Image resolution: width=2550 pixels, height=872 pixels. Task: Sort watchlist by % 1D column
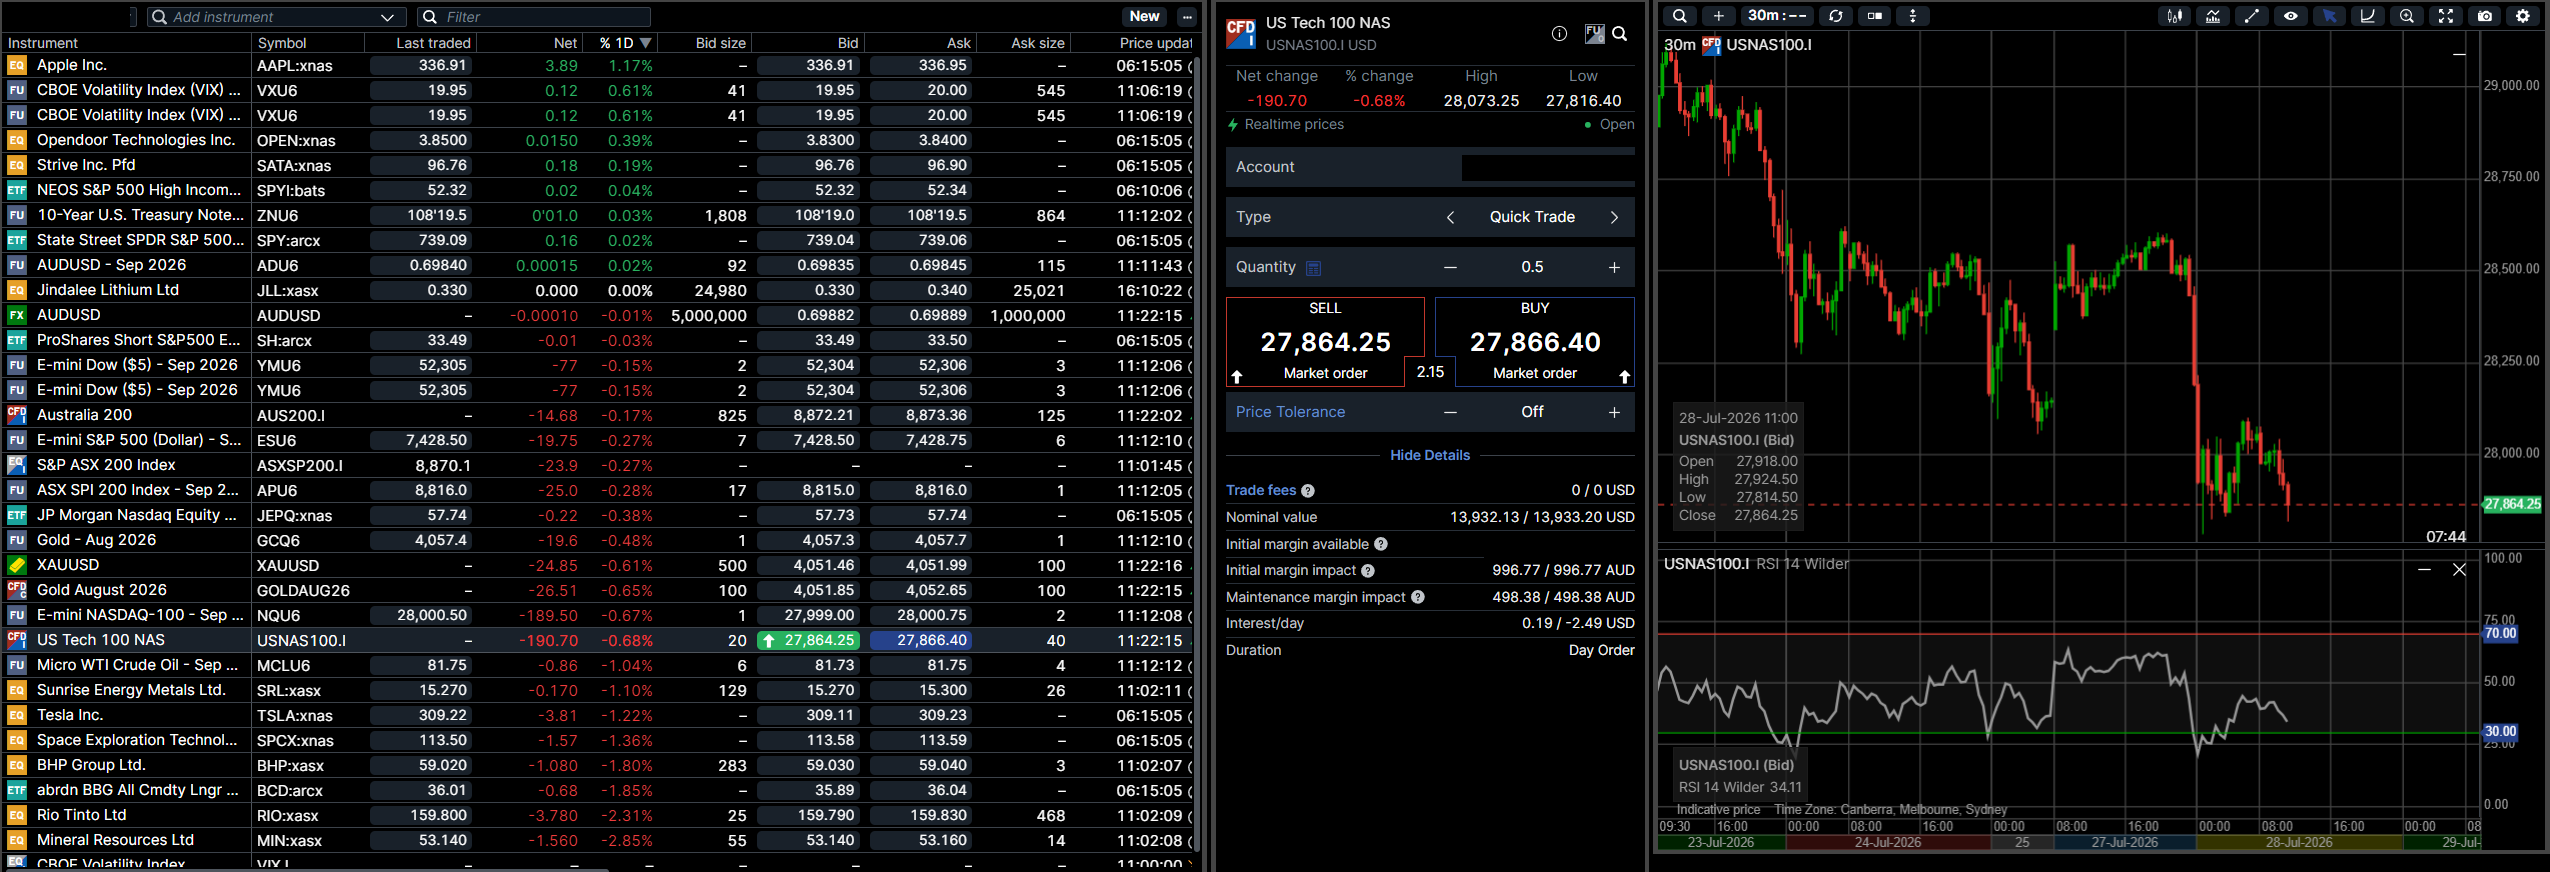click(624, 43)
